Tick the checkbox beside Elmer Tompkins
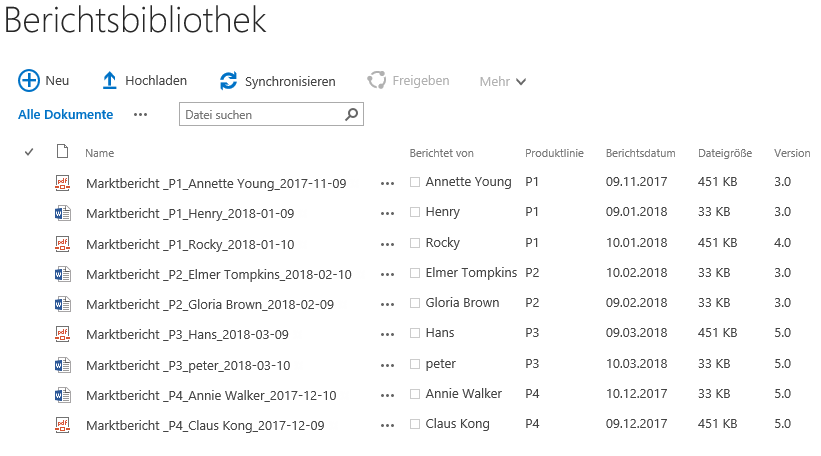 [x=415, y=273]
